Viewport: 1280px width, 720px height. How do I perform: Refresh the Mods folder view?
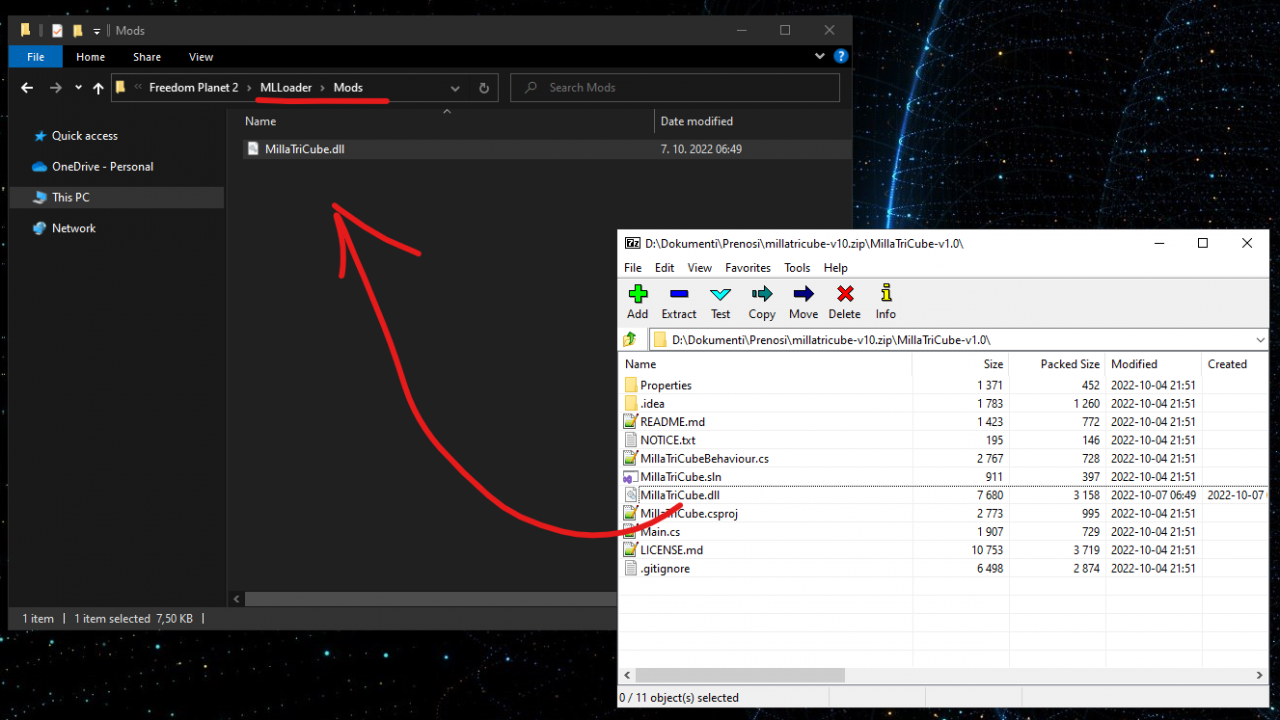click(x=484, y=88)
